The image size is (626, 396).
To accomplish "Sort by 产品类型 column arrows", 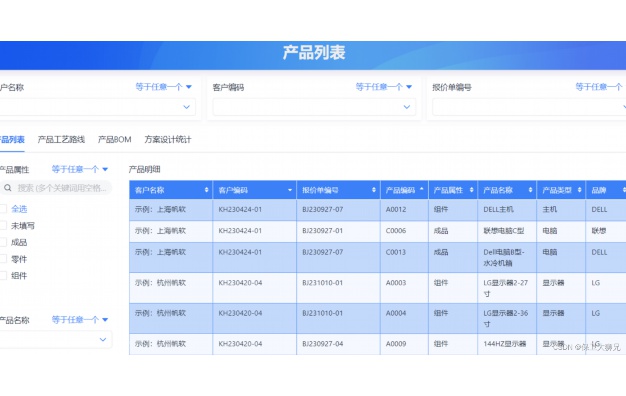I will tap(580, 190).
